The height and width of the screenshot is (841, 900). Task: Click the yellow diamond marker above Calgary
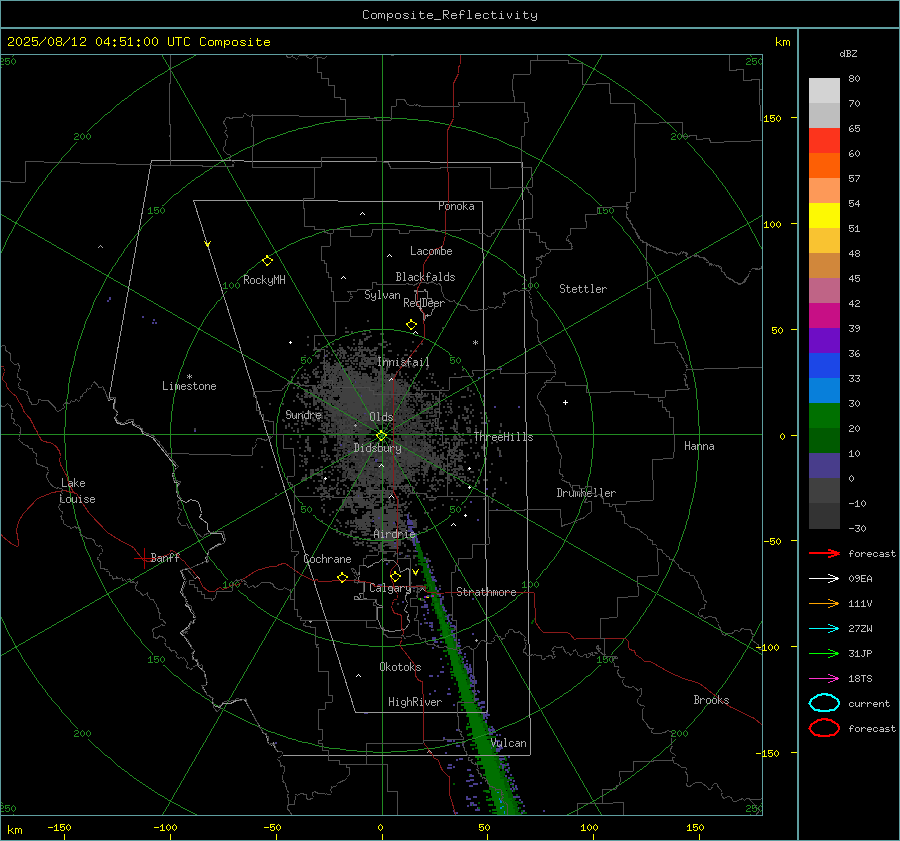[395, 576]
